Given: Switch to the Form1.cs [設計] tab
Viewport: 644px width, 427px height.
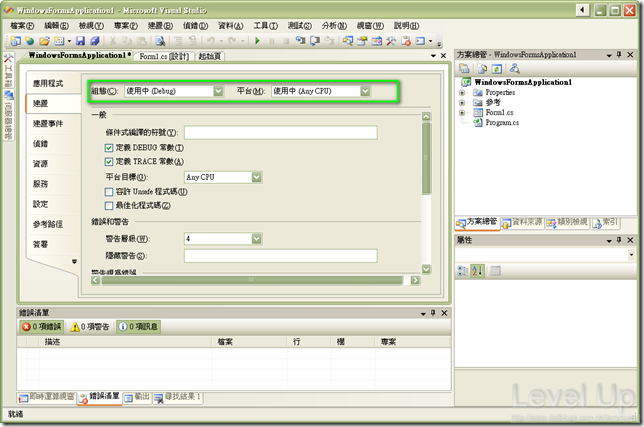Looking at the screenshot, I should [x=164, y=56].
